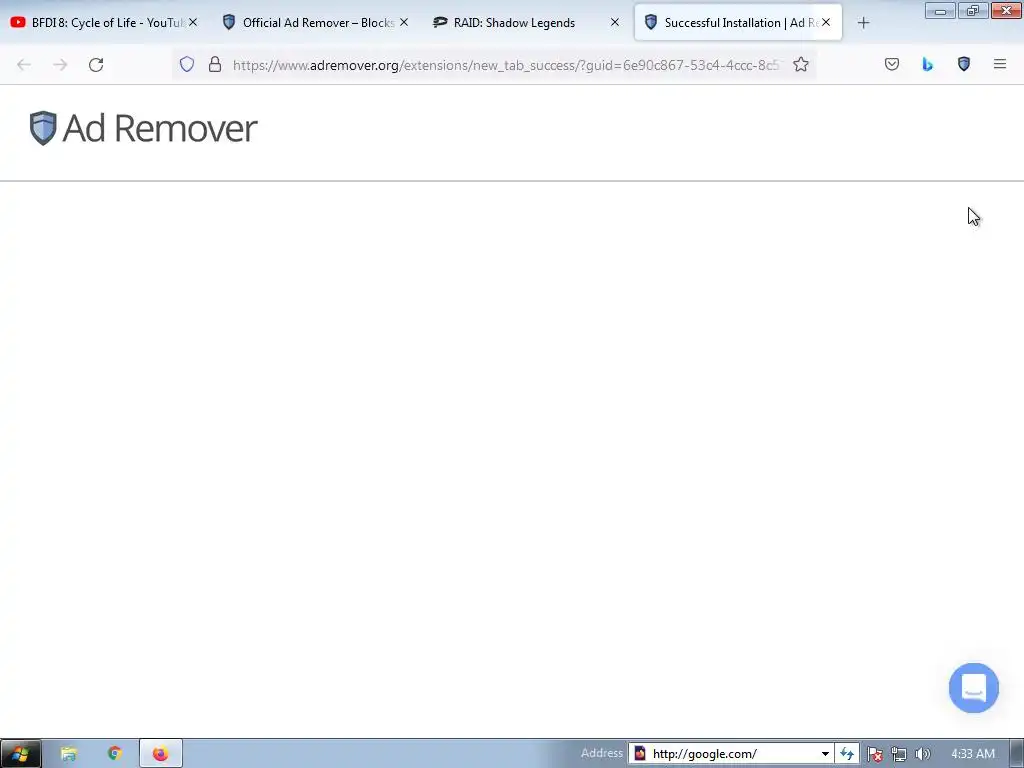Viewport: 1024px width, 768px height.
Task: Reload the current page
Action: pyautogui.click(x=96, y=65)
